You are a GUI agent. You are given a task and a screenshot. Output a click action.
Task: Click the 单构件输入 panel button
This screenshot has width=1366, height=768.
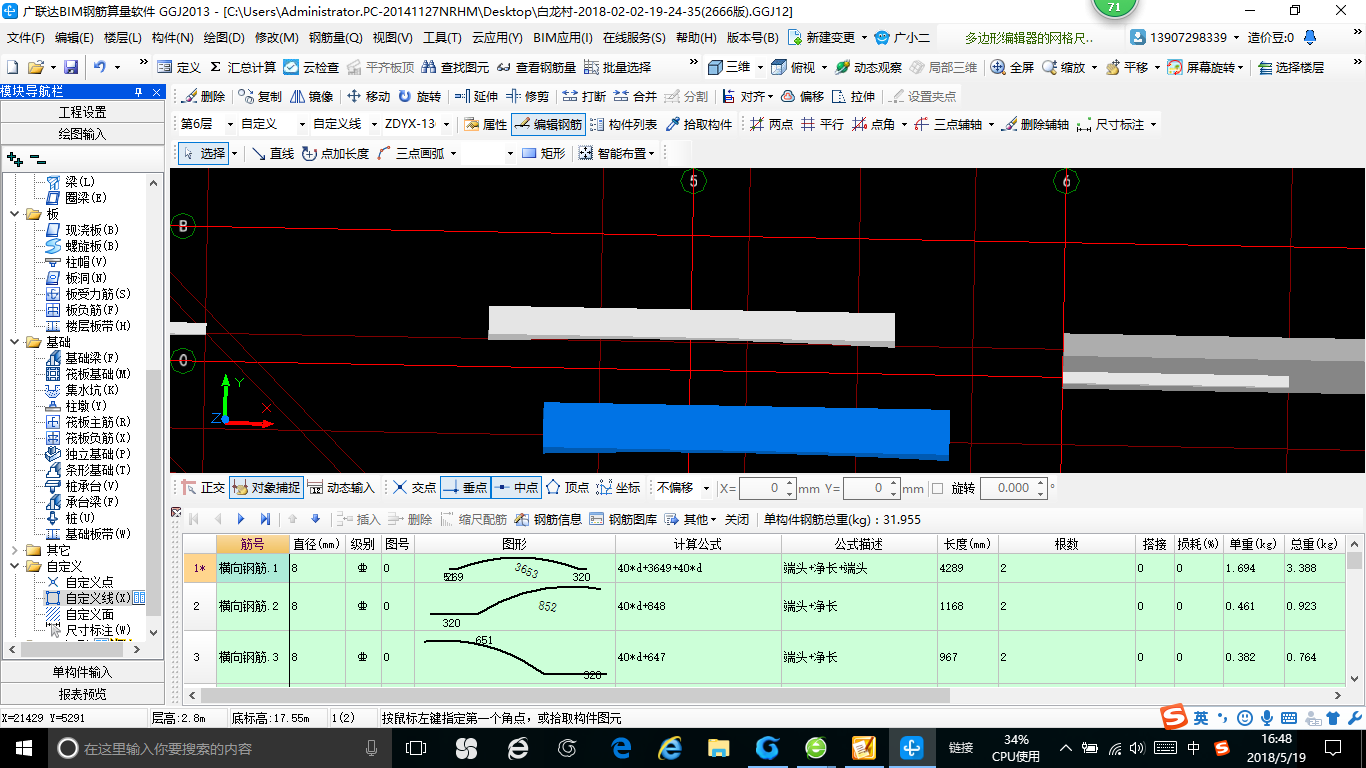coord(82,672)
